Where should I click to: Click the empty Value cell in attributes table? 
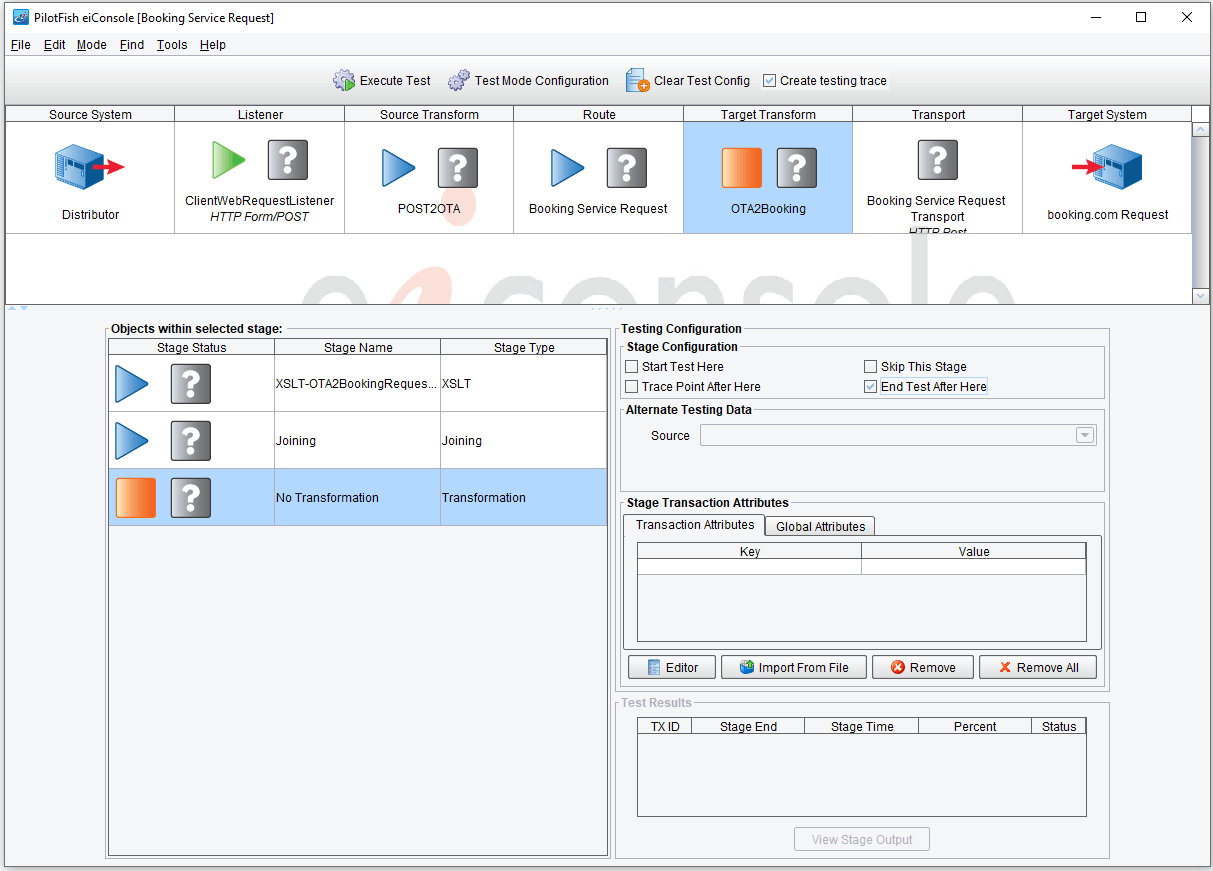pos(973,567)
